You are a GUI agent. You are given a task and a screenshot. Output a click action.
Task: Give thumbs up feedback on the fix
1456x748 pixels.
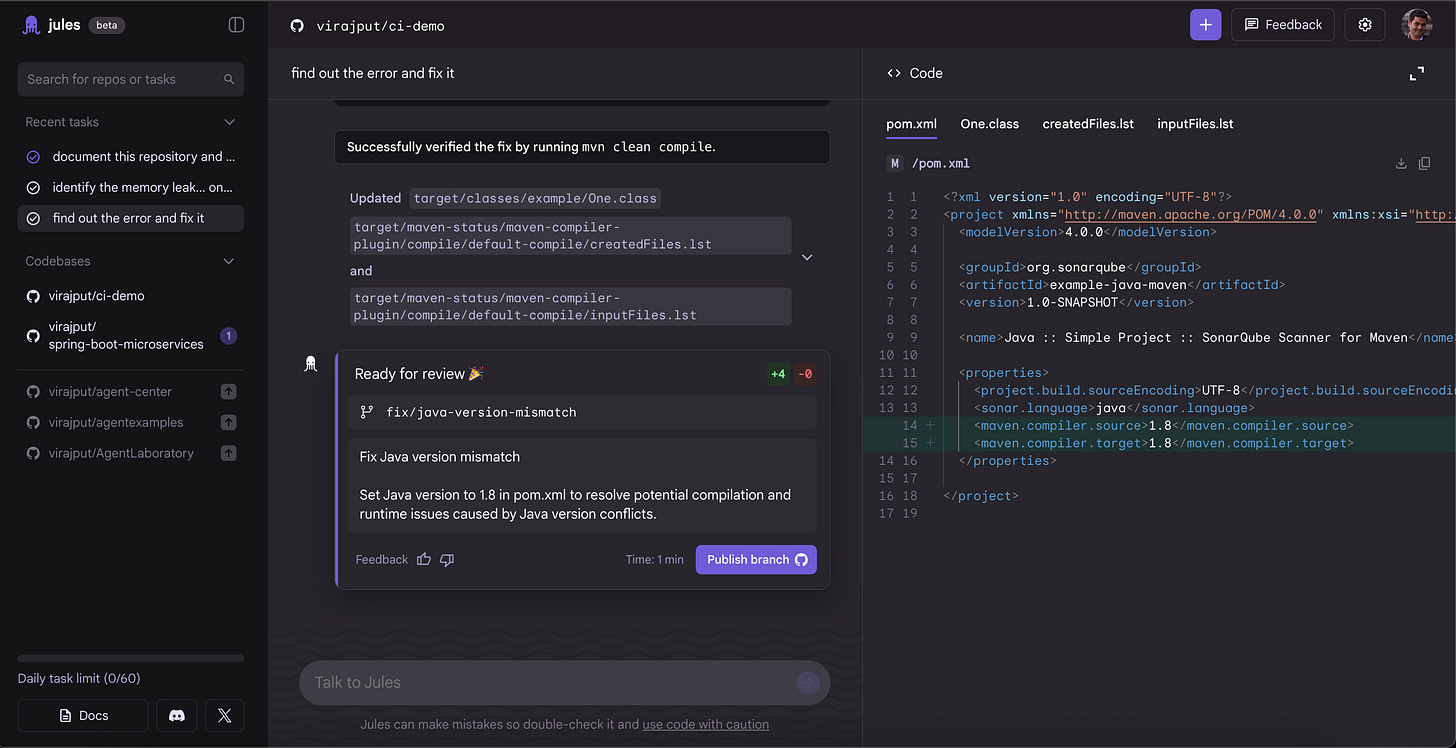click(x=423, y=560)
